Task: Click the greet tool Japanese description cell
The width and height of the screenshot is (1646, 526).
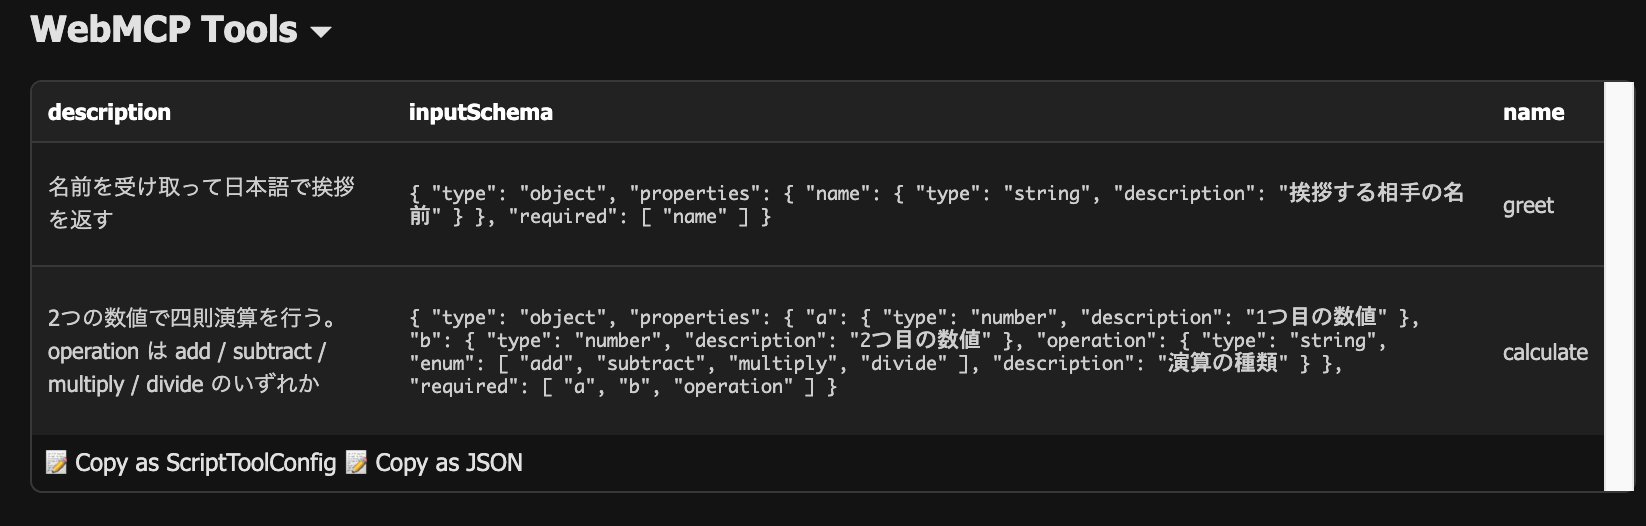Action: point(201,203)
